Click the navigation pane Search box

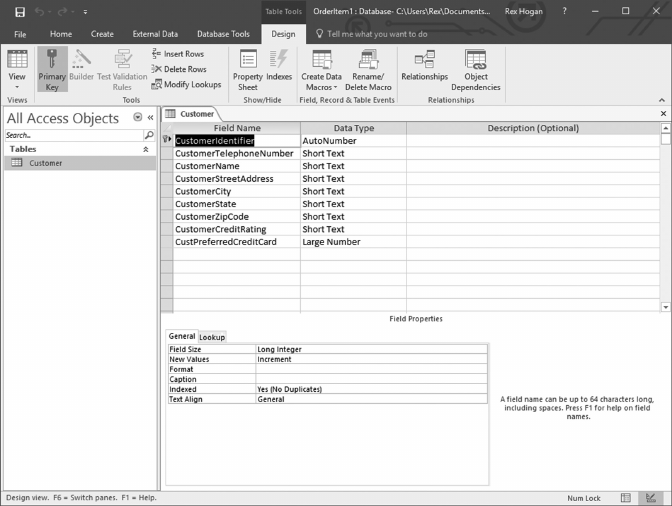(74, 135)
